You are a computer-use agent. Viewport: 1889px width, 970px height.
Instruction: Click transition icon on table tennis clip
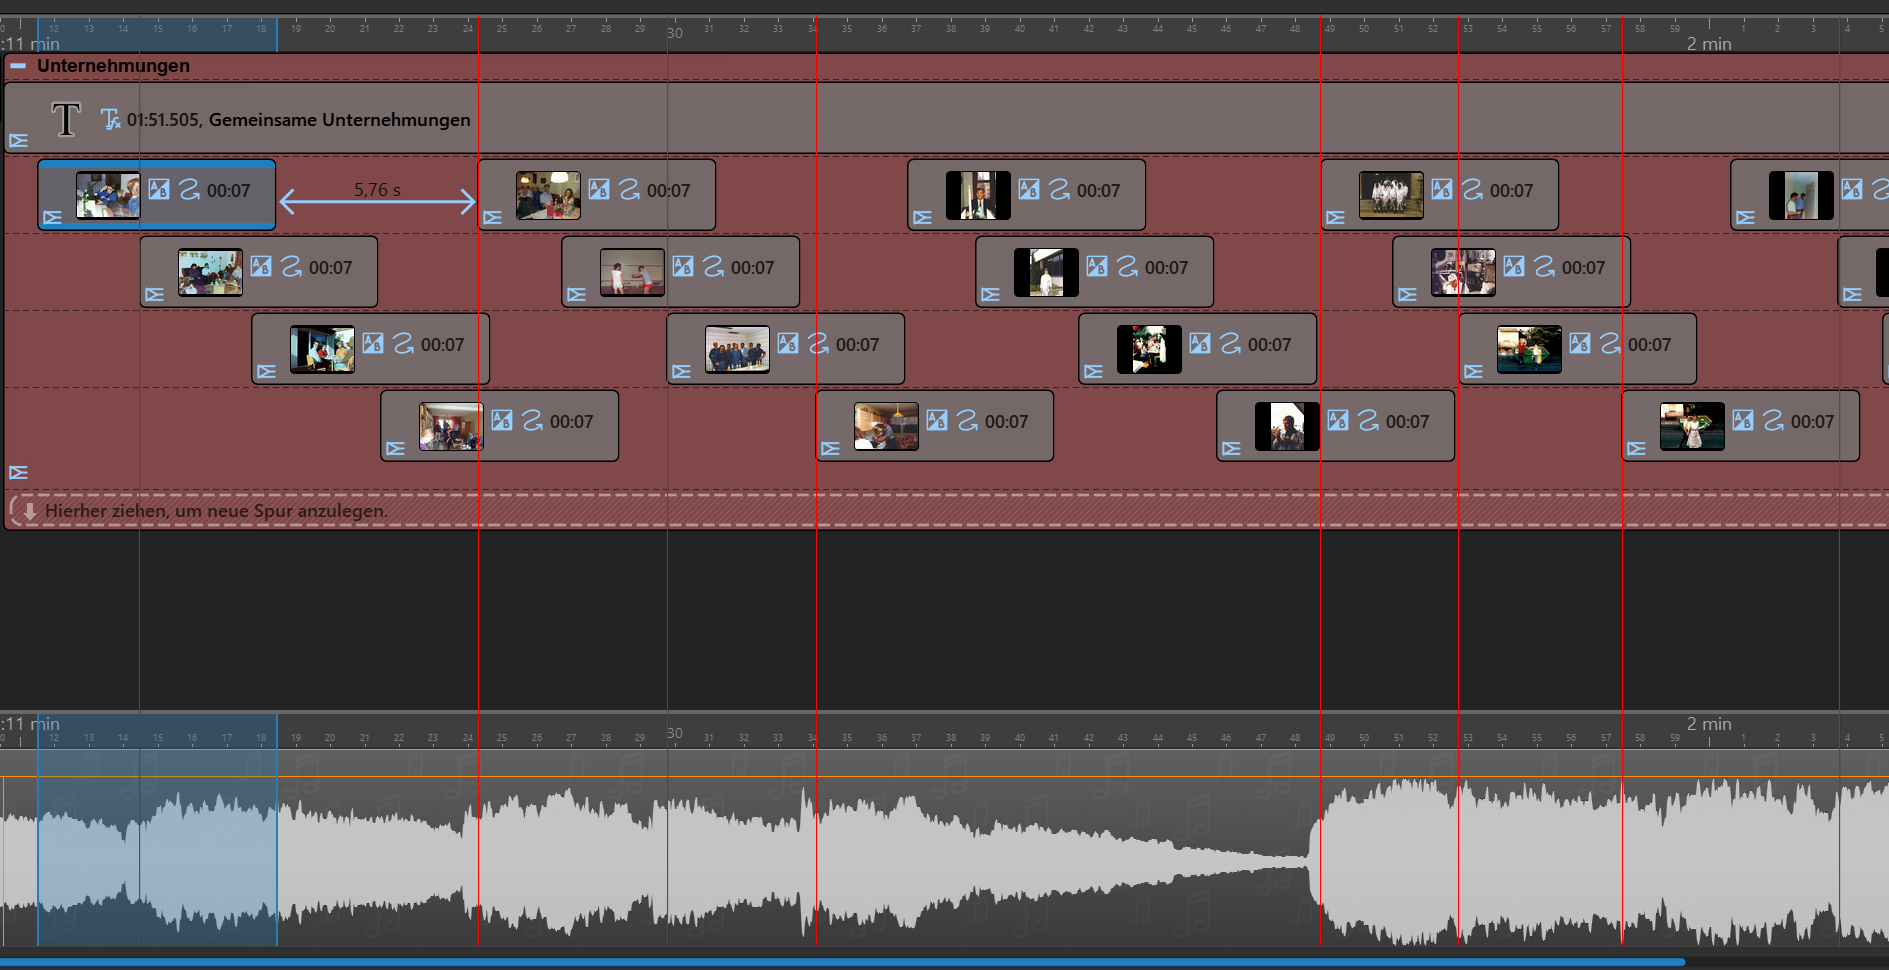683,266
